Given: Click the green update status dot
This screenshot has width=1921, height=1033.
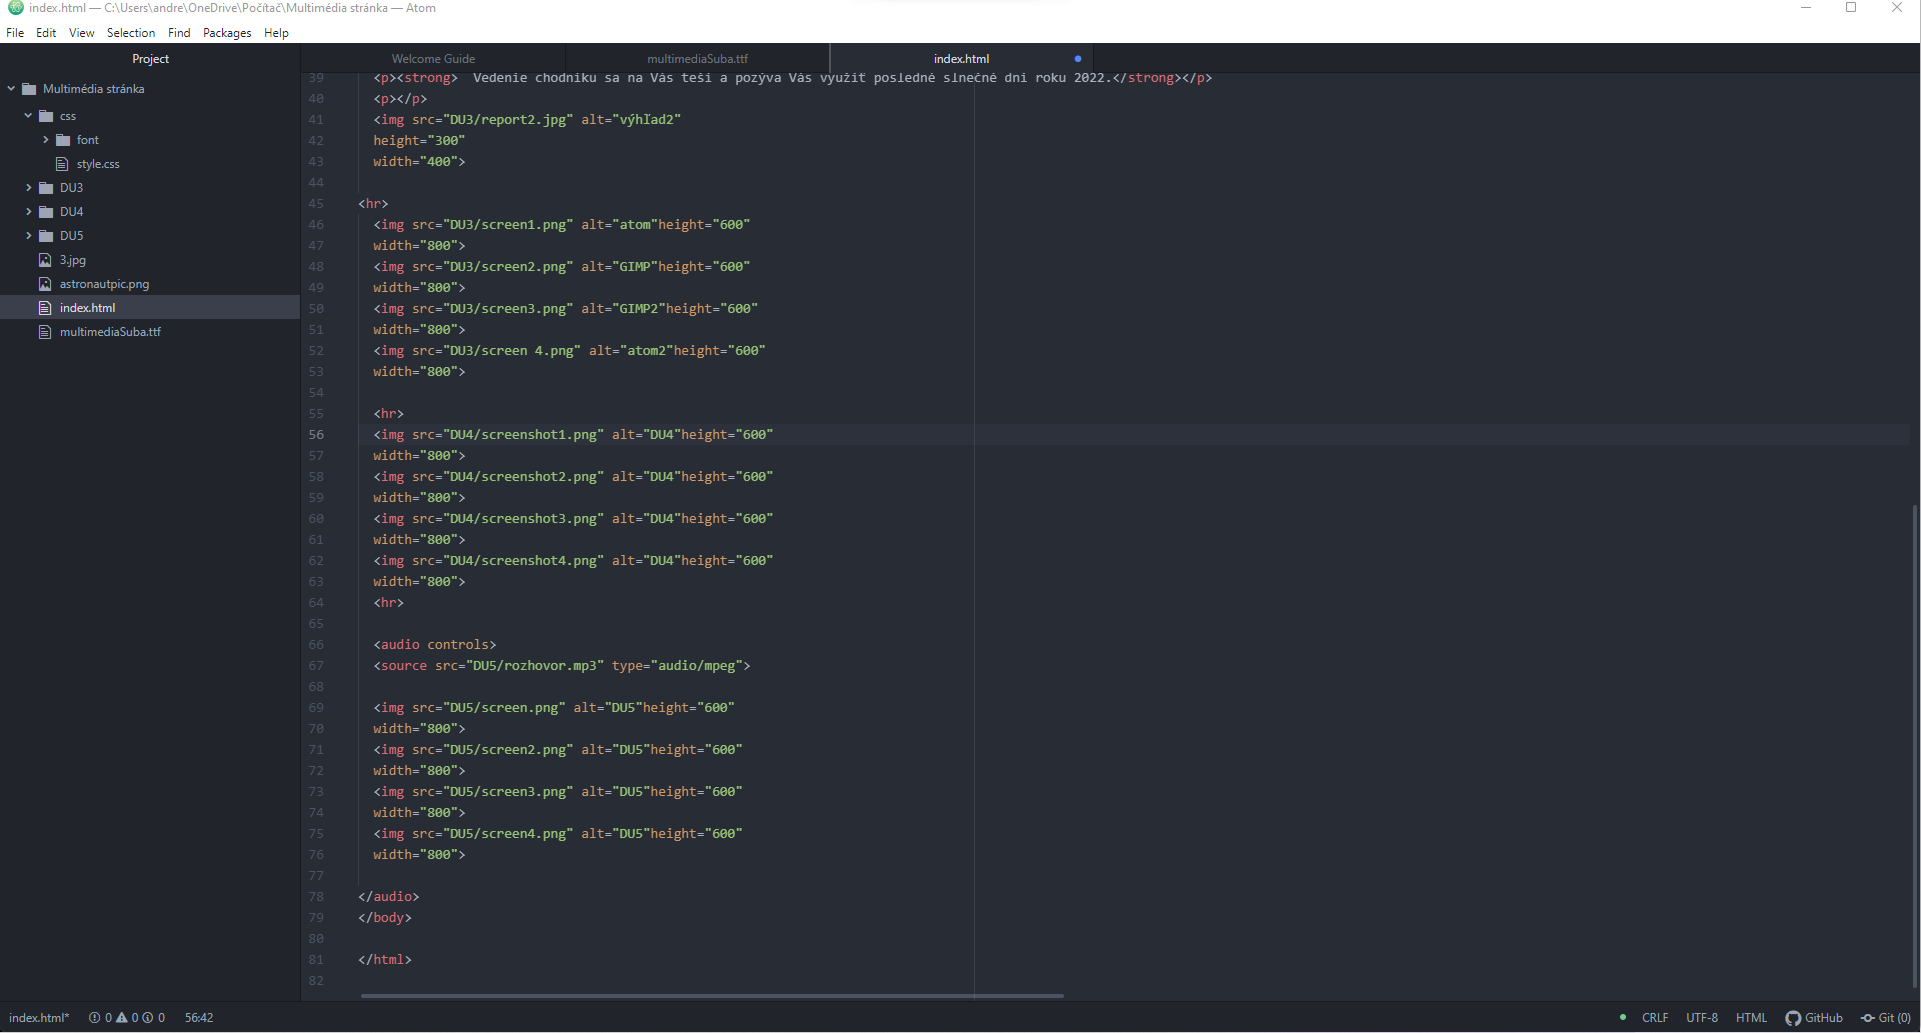Looking at the screenshot, I should 1622,1017.
